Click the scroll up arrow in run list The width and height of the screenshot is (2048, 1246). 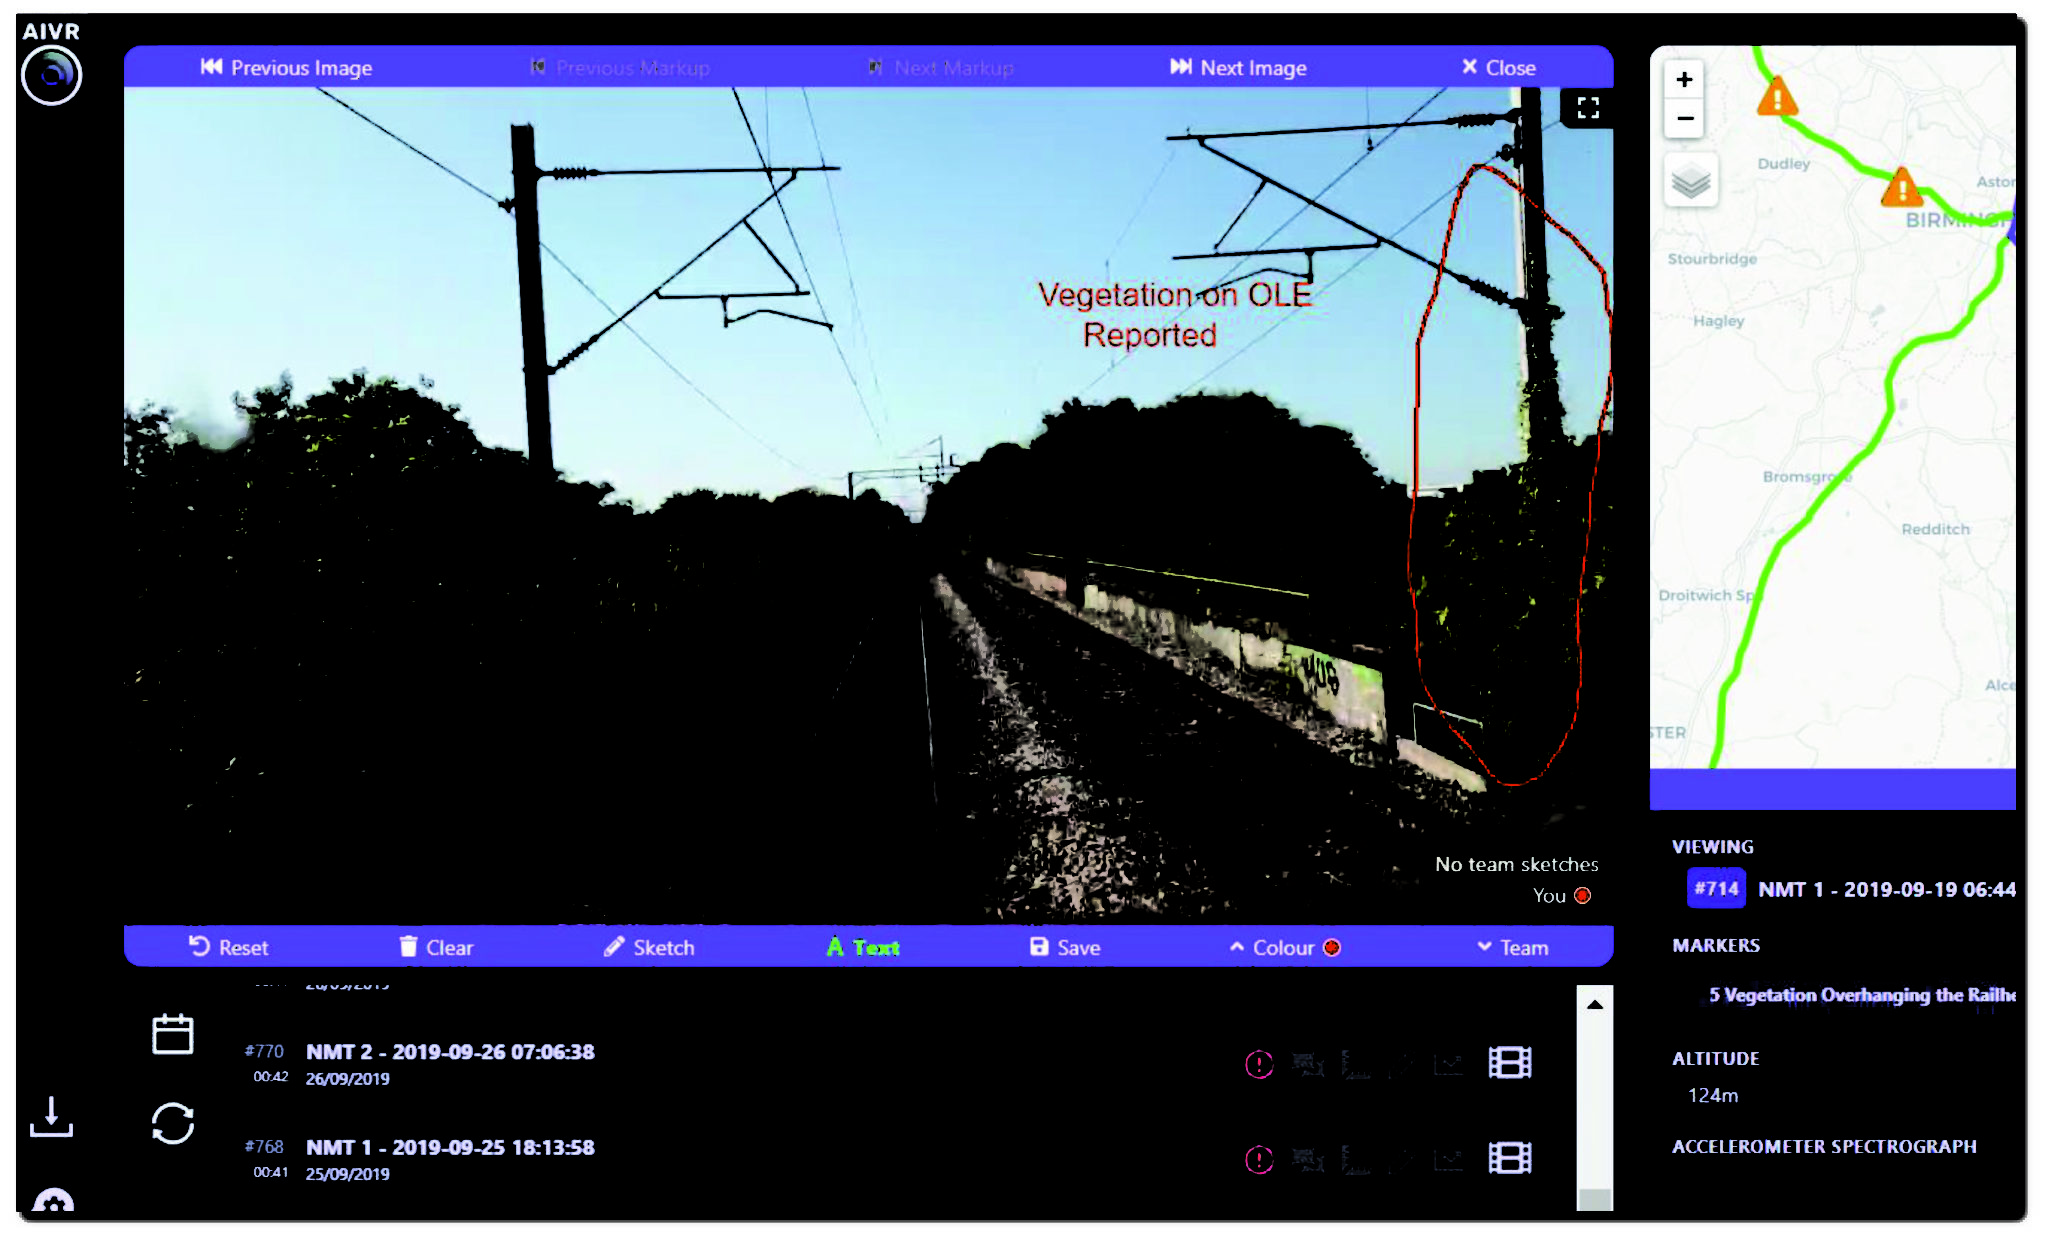pos(1594,1004)
